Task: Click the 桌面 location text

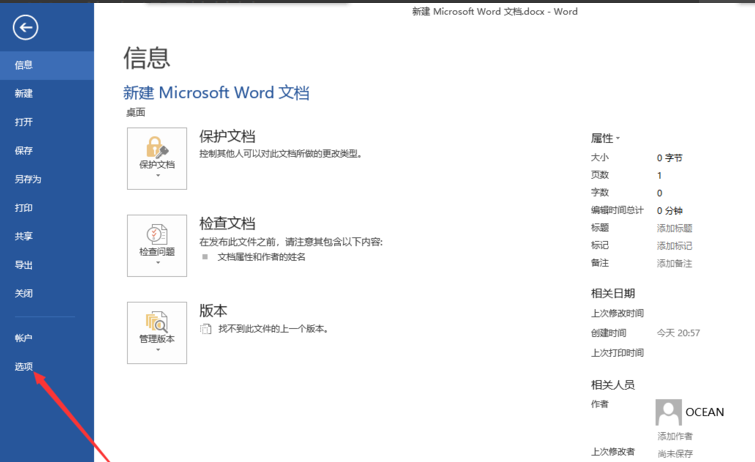Action: pyautogui.click(x=136, y=113)
